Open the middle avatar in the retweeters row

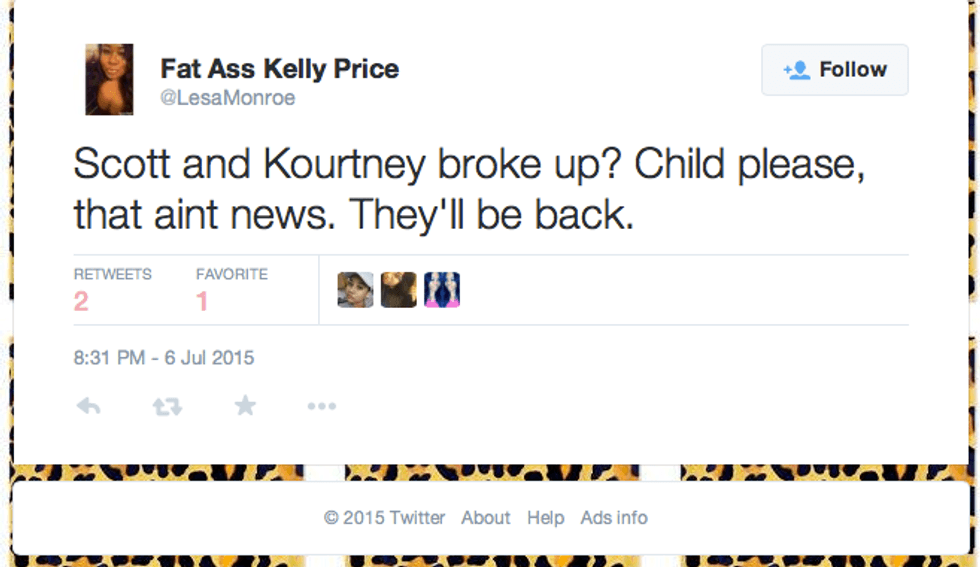398,290
